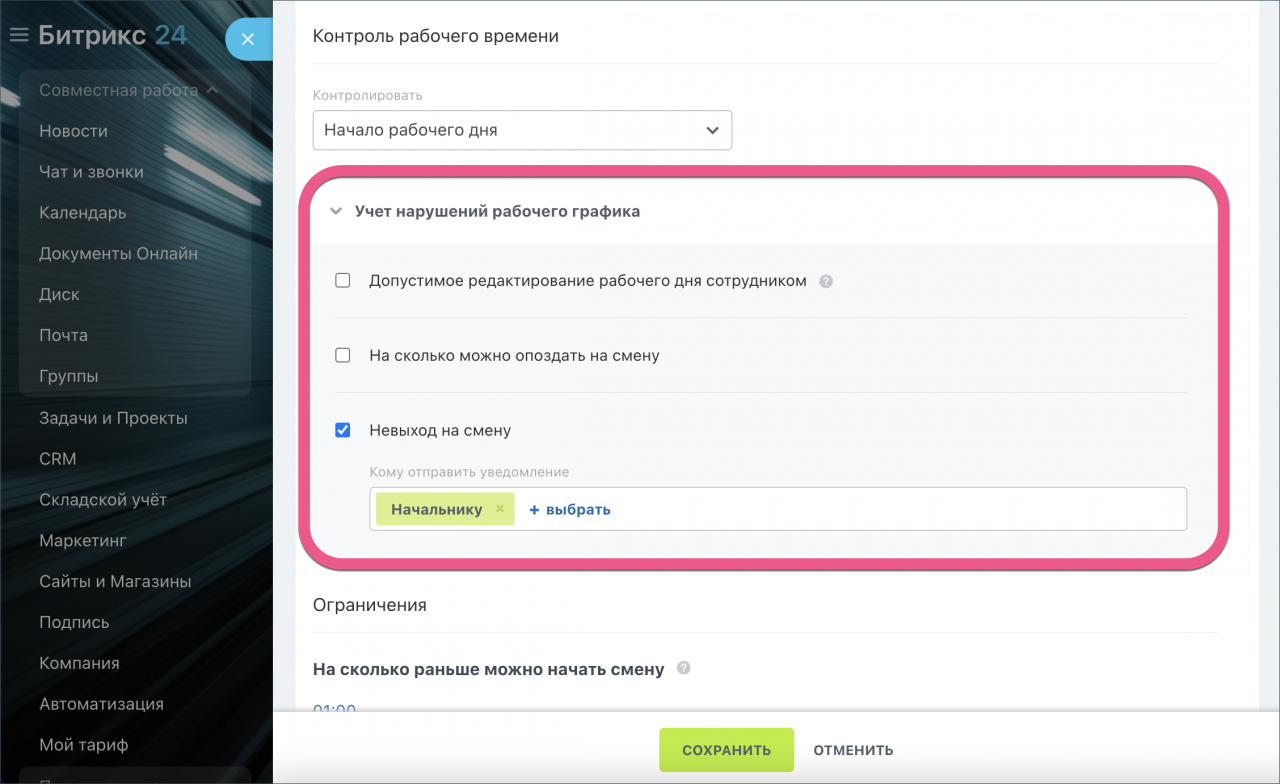Open Группы in the sidebar
This screenshot has width=1280, height=784.
68,376
